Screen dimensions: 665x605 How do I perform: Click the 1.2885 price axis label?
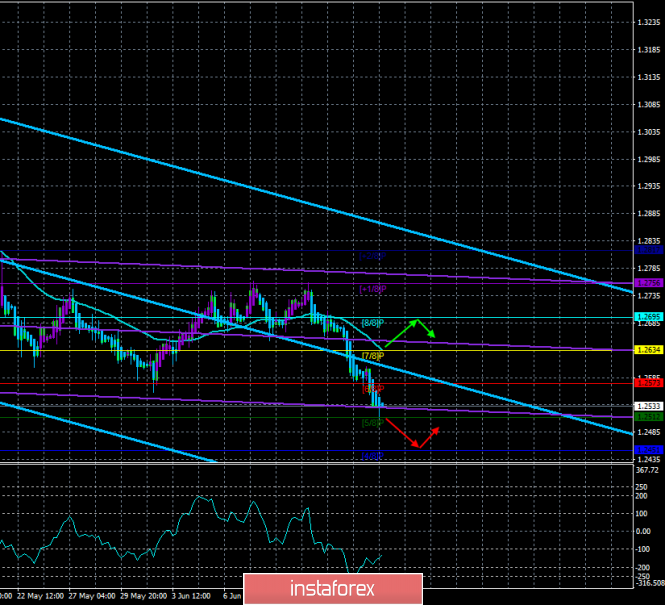coord(649,213)
